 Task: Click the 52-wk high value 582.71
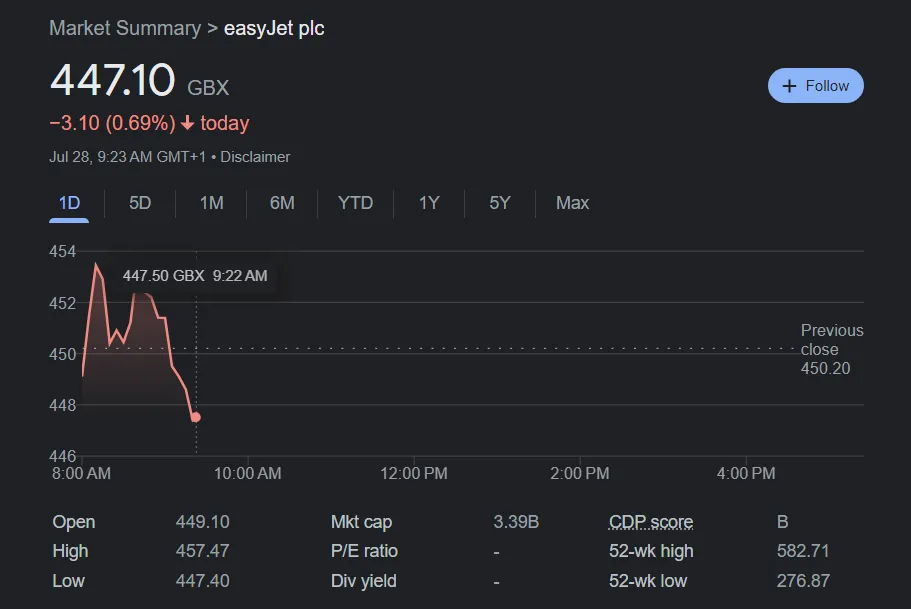[803, 551]
